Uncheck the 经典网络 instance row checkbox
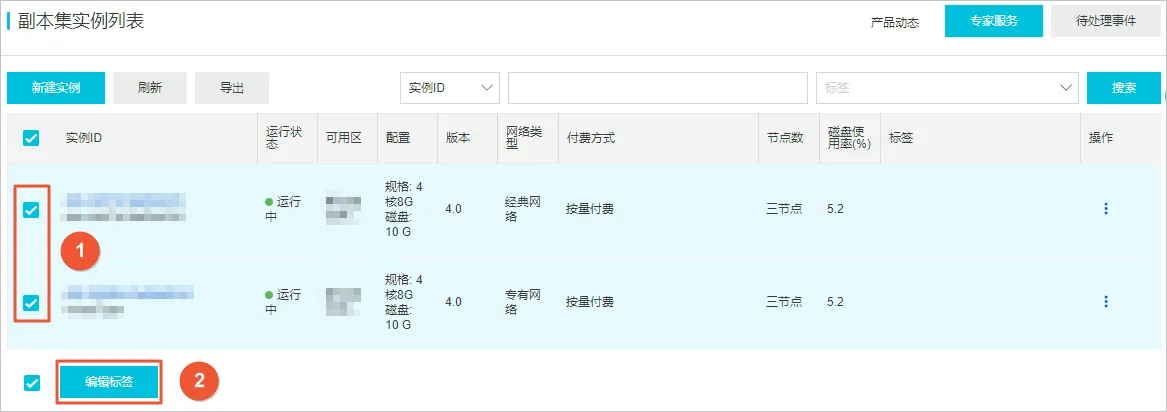The height and width of the screenshot is (412, 1167). (x=31, y=210)
